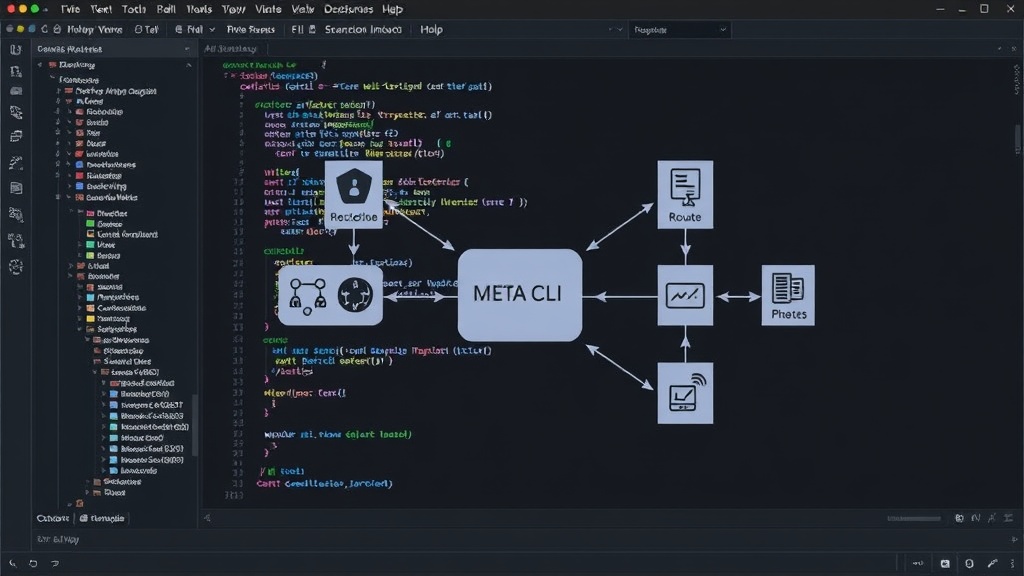Open the Vinte menu in the menu bar
Screen dimensions: 1024x576
pos(268,9)
